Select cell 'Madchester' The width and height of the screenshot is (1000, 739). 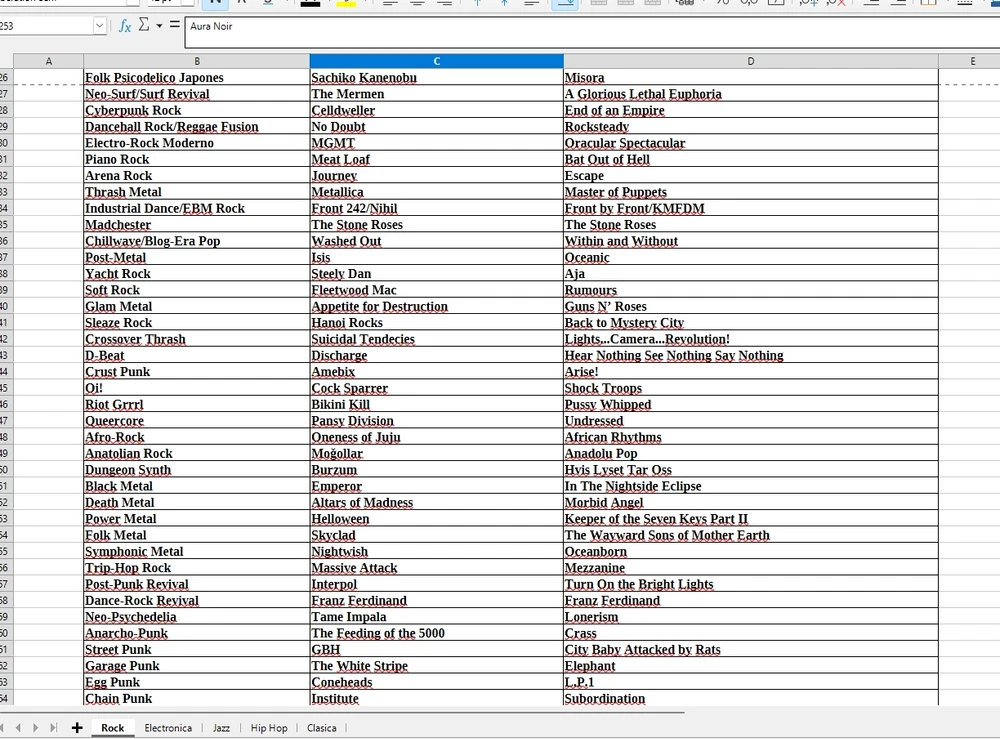(196, 224)
